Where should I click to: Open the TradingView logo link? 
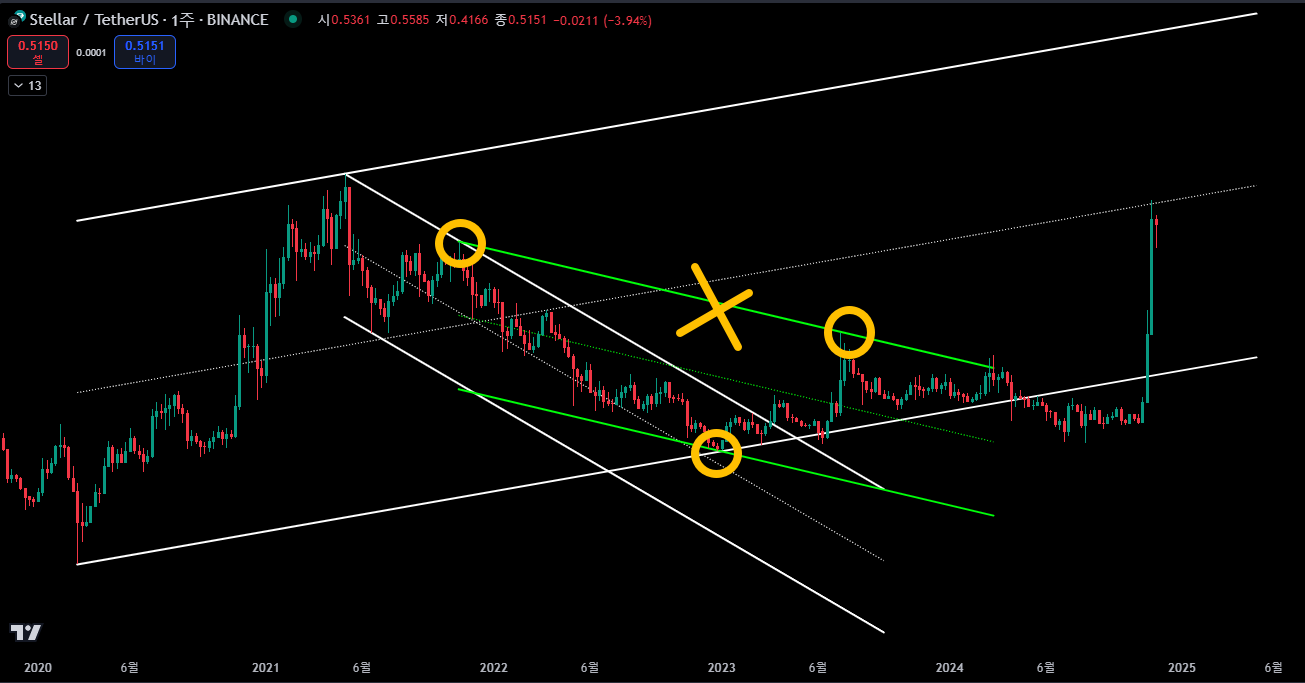point(26,632)
